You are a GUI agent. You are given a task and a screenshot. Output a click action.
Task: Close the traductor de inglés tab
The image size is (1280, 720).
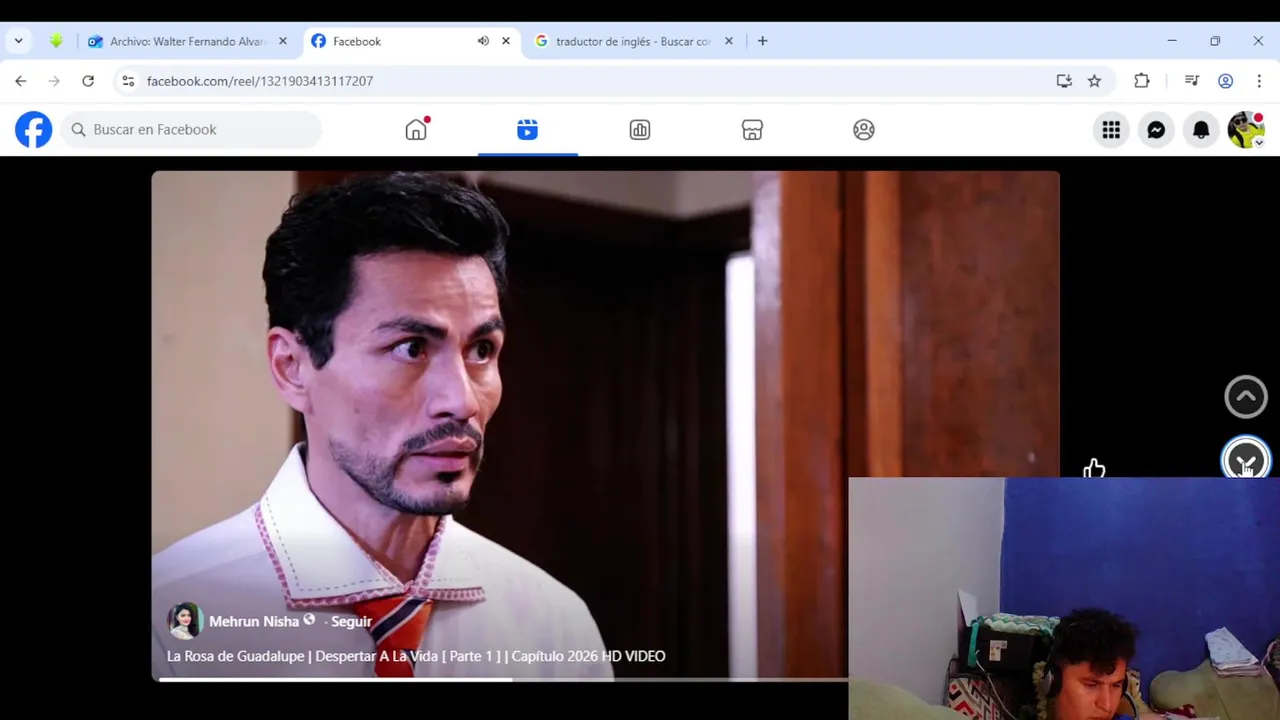click(729, 41)
